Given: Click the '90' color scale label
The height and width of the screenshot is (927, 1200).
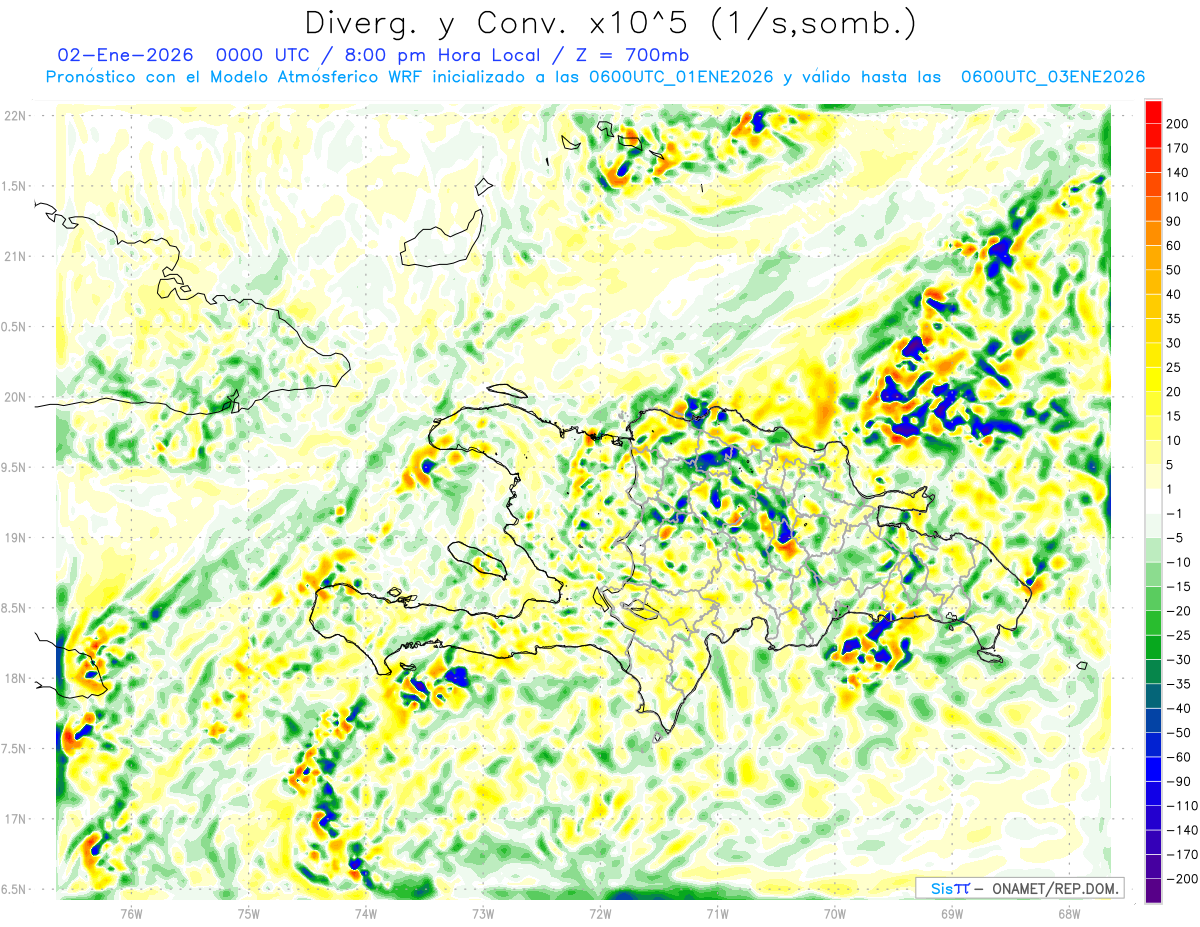Looking at the screenshot, I should (1174, 221).
